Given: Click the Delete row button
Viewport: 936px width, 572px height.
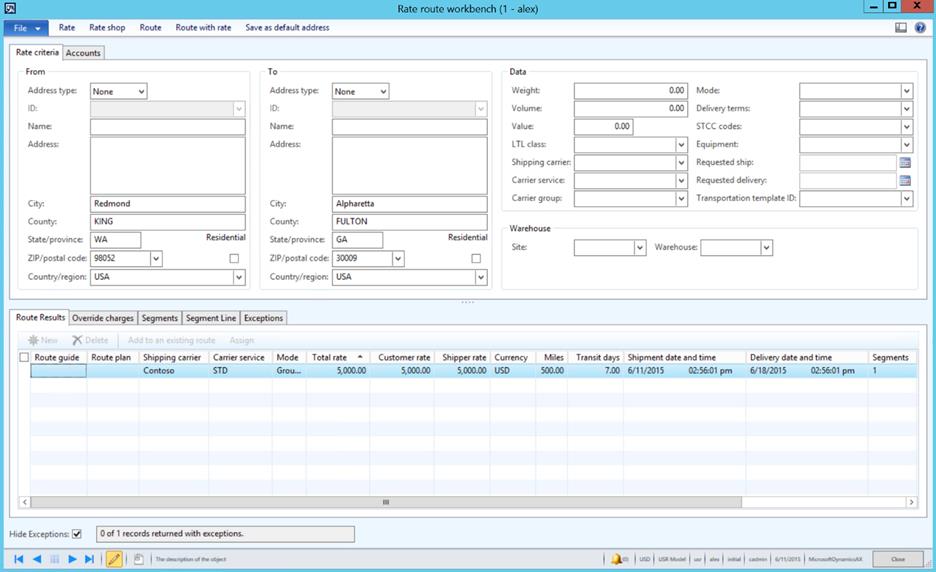Looking at the screenshot, I should [x=90, y=340].
